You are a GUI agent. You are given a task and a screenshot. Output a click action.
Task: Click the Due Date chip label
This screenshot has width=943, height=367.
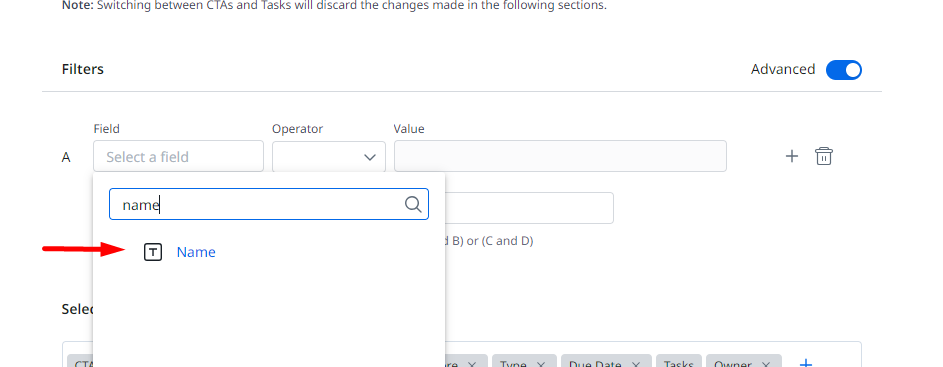595,363
